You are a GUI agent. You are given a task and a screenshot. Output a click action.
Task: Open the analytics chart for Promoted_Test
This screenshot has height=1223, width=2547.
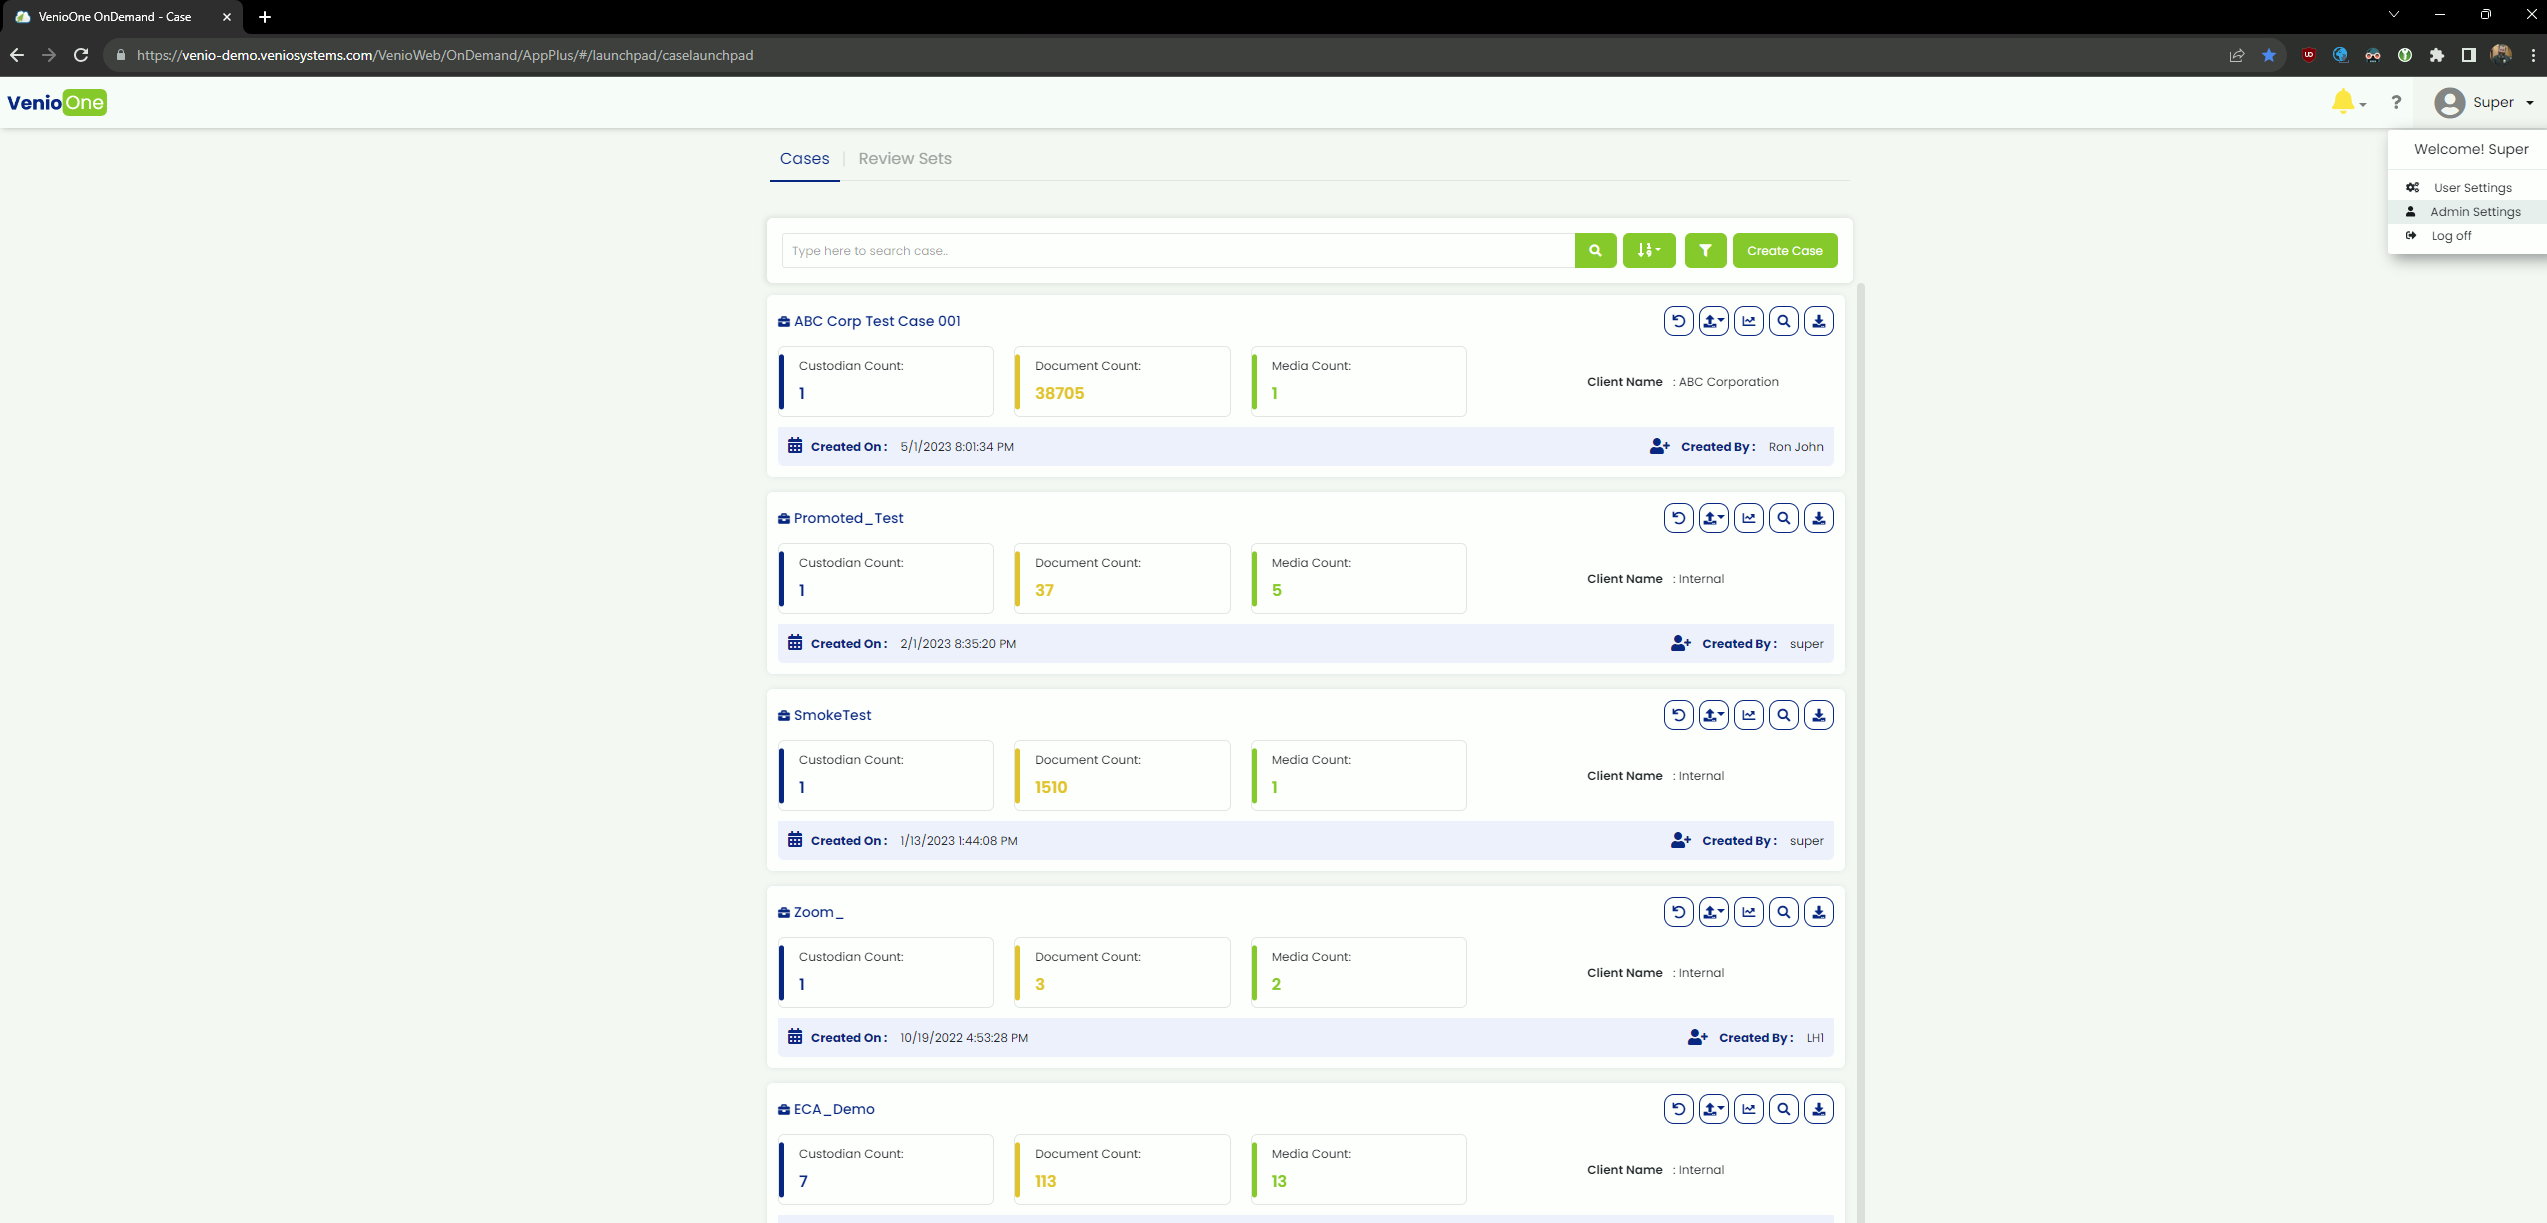coord(1748,518)
